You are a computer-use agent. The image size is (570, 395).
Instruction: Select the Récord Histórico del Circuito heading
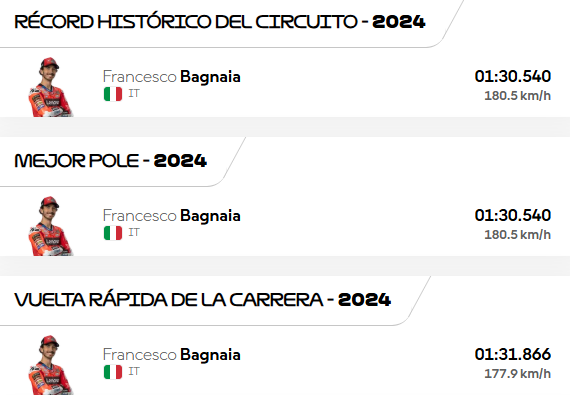(220, 22)
